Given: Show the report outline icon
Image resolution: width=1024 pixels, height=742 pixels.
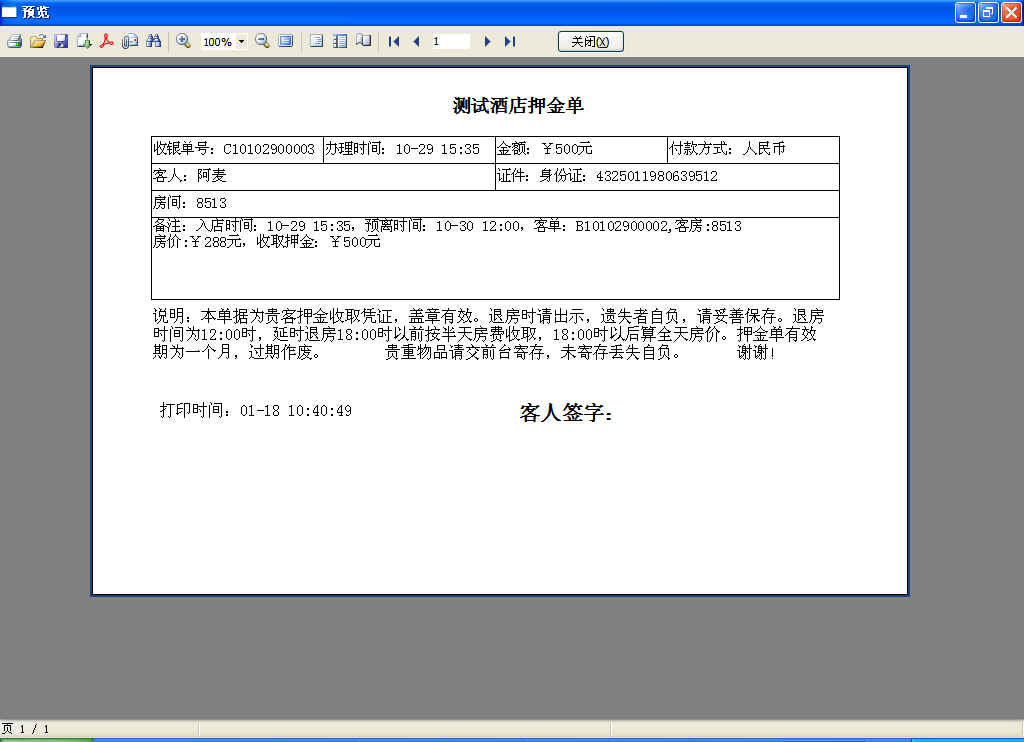Looking at the screenshot, I should (x=340, y=41).
